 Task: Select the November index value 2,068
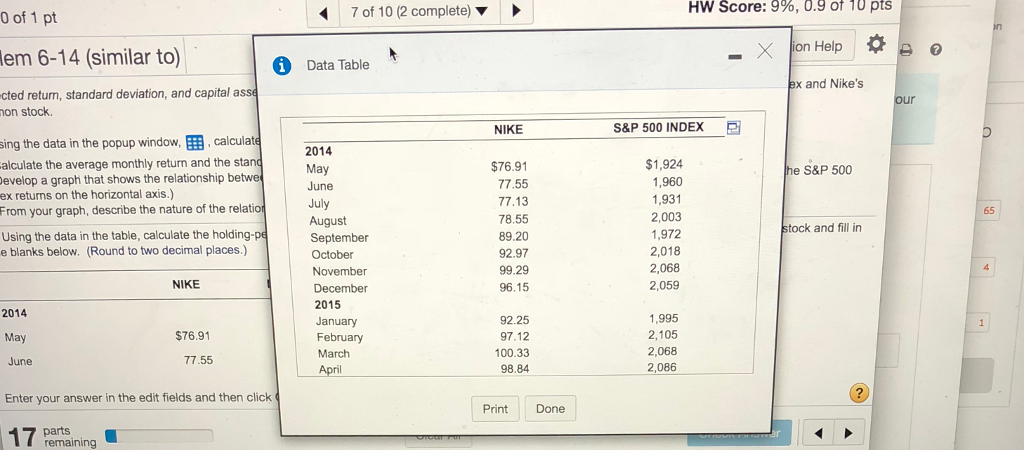665,268
